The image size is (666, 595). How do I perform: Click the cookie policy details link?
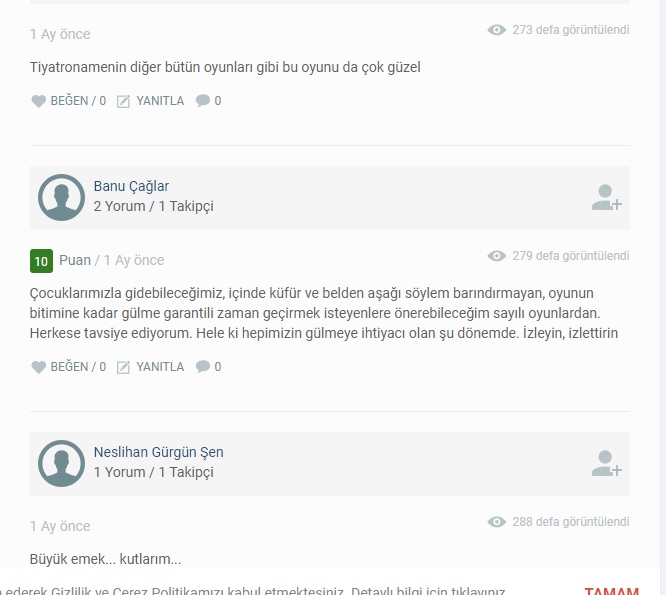click(x=428, y=591)
